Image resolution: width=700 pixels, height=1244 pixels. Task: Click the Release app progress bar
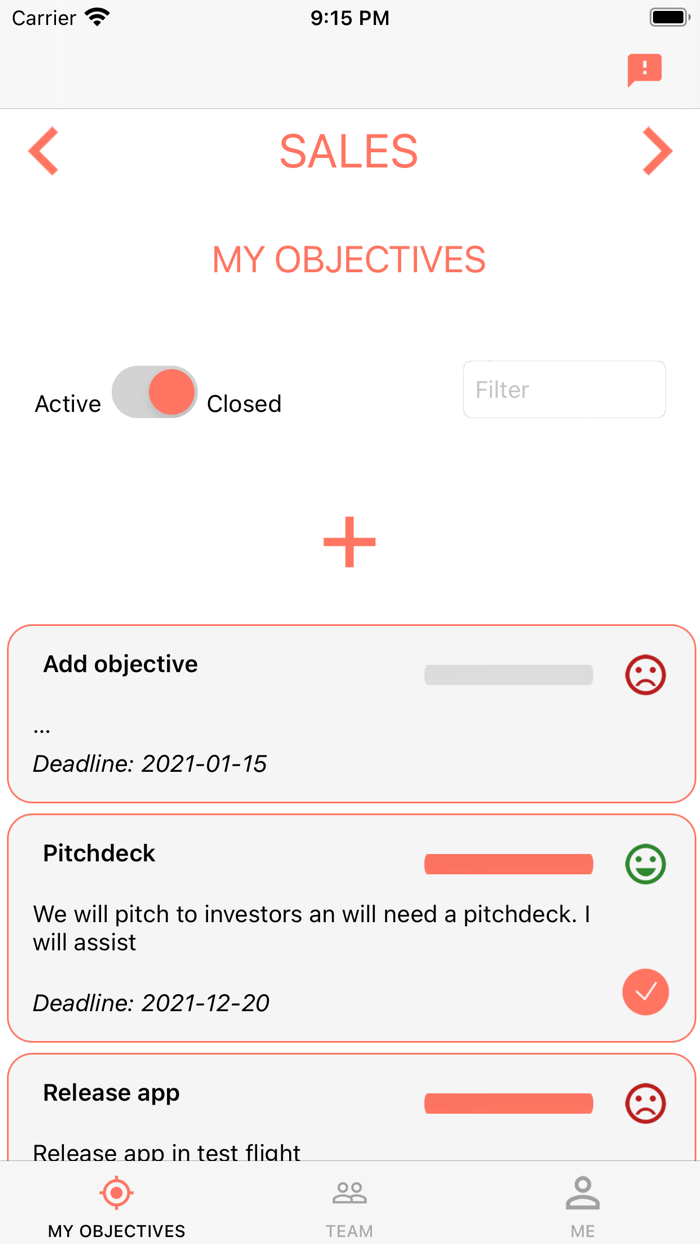pyautogui.click(x=509, y=1104)
